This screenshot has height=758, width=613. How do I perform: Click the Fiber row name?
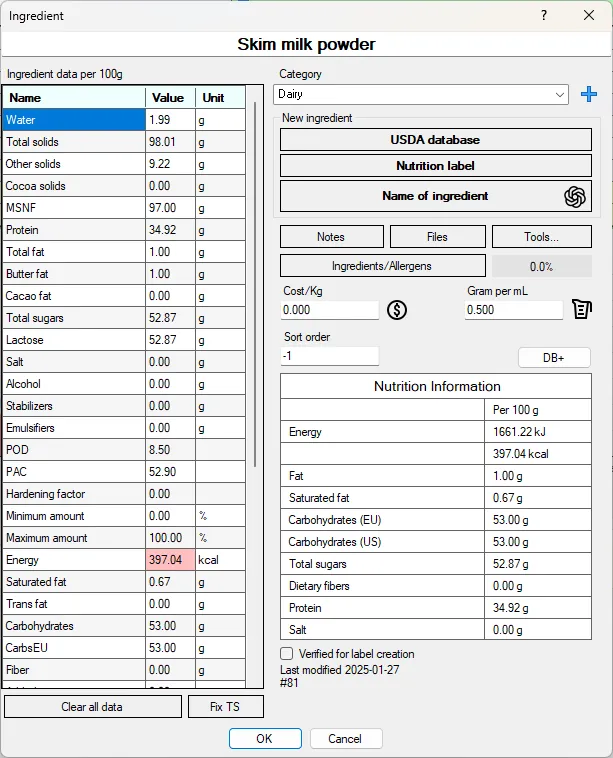(74, 670)
